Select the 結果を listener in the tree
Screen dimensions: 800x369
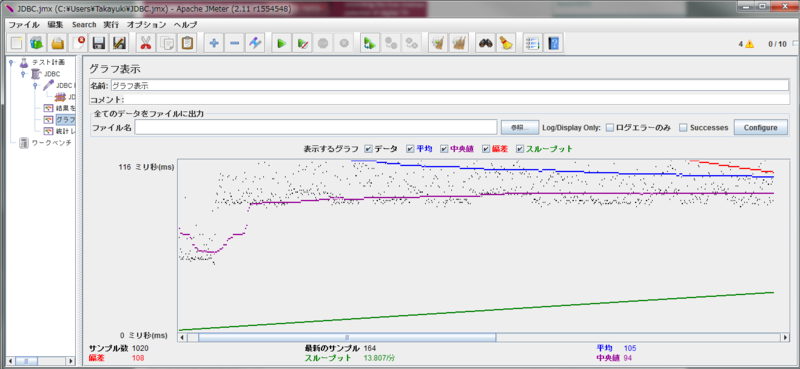click(65, 108)
